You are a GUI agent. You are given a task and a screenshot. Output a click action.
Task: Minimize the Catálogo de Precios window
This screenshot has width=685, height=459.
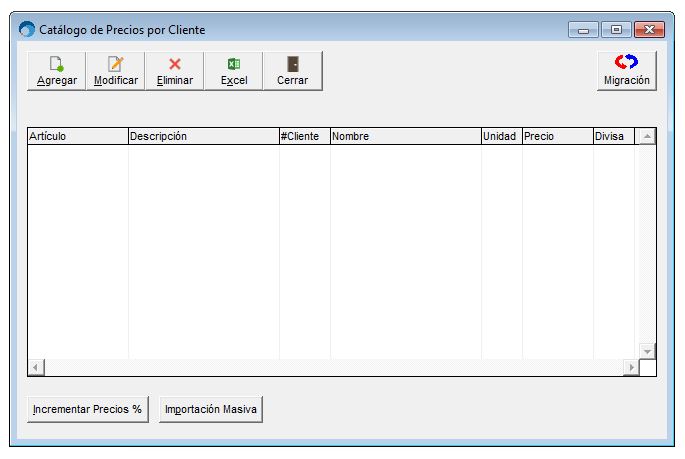(x=583, y=30)
